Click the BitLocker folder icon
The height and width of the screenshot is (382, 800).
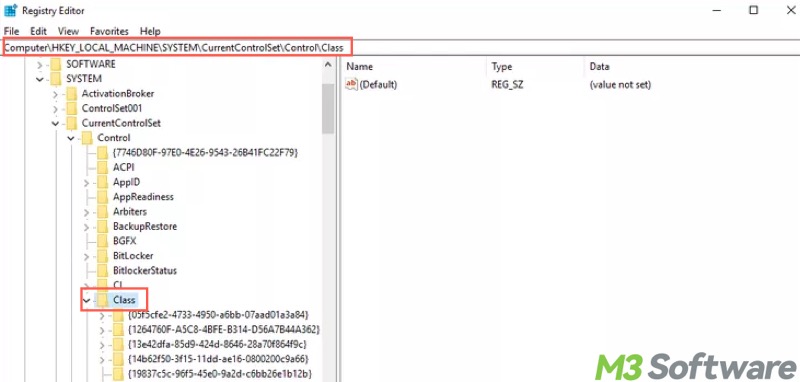[103, 256]
